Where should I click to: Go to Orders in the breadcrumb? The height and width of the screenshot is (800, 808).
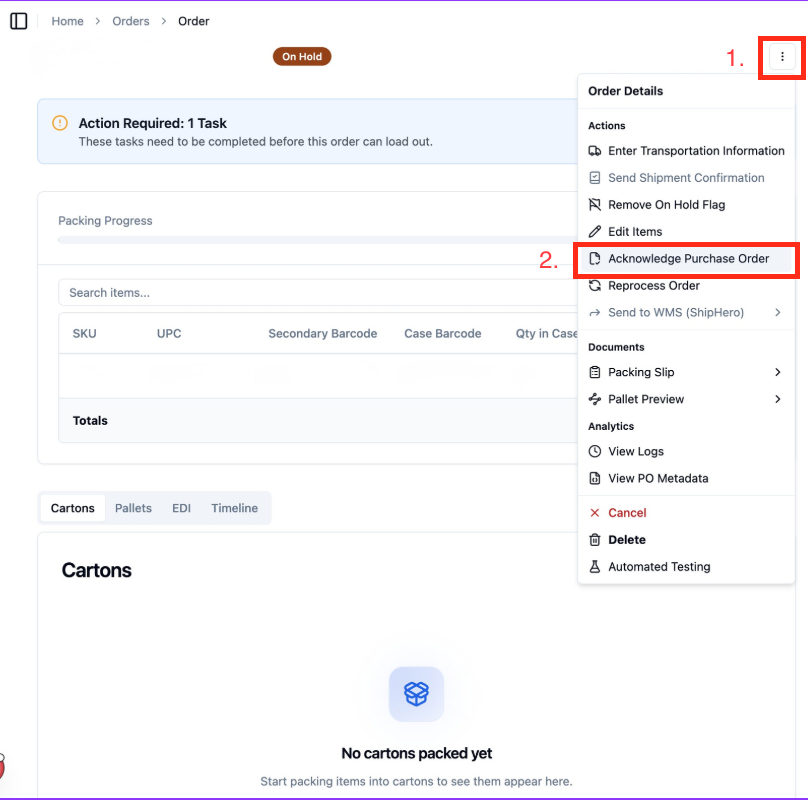pos(131,21)
